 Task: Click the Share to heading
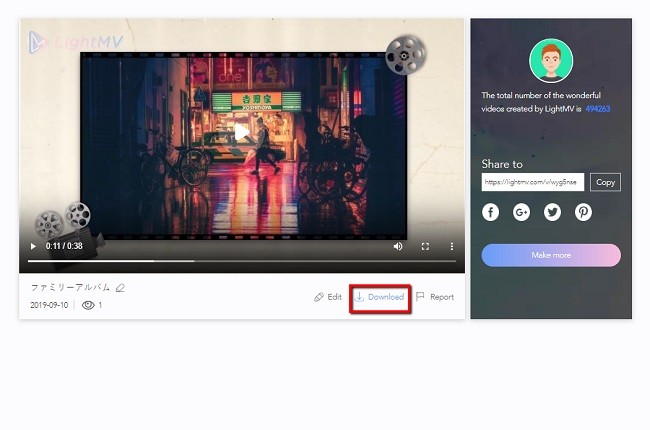(x=502, y=164)
